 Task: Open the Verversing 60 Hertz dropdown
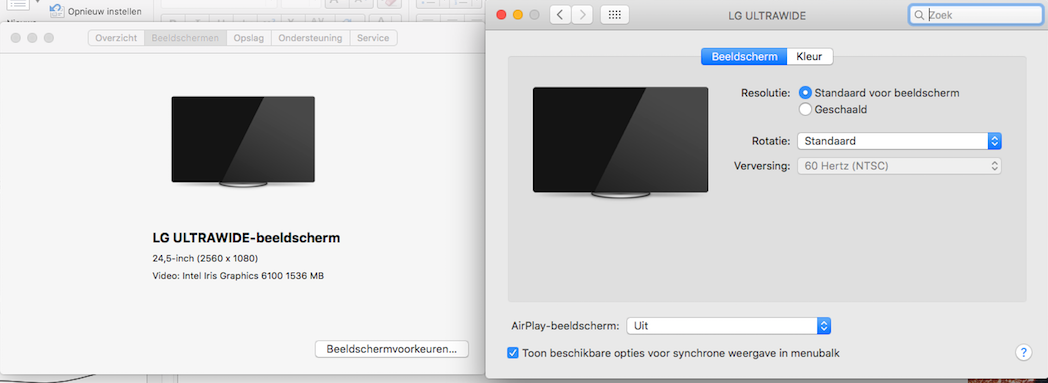(899, 166)
